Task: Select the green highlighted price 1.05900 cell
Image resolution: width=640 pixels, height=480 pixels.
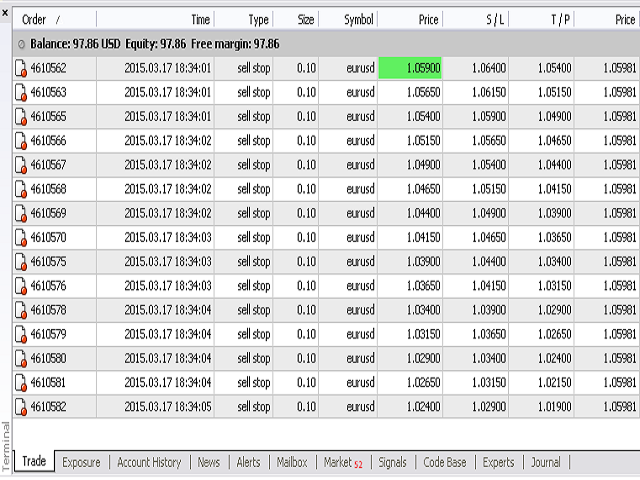Action: [x=409, y=68]
